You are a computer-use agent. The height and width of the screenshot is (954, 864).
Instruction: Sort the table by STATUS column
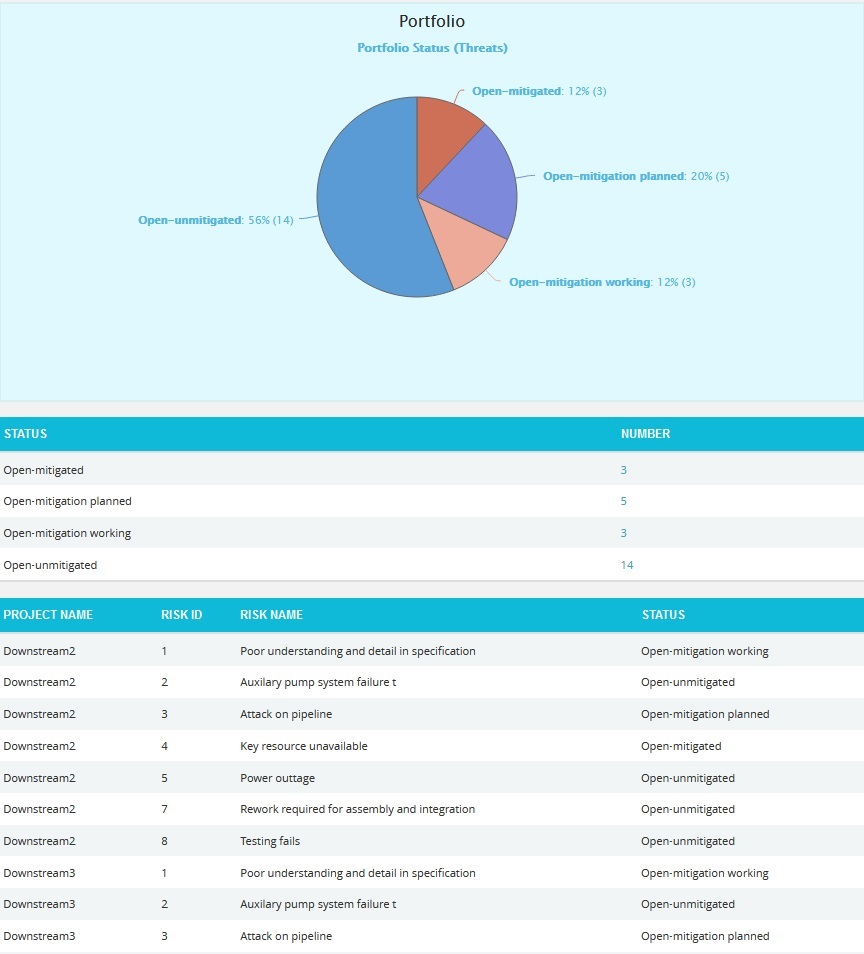click(x=25, y=433)
